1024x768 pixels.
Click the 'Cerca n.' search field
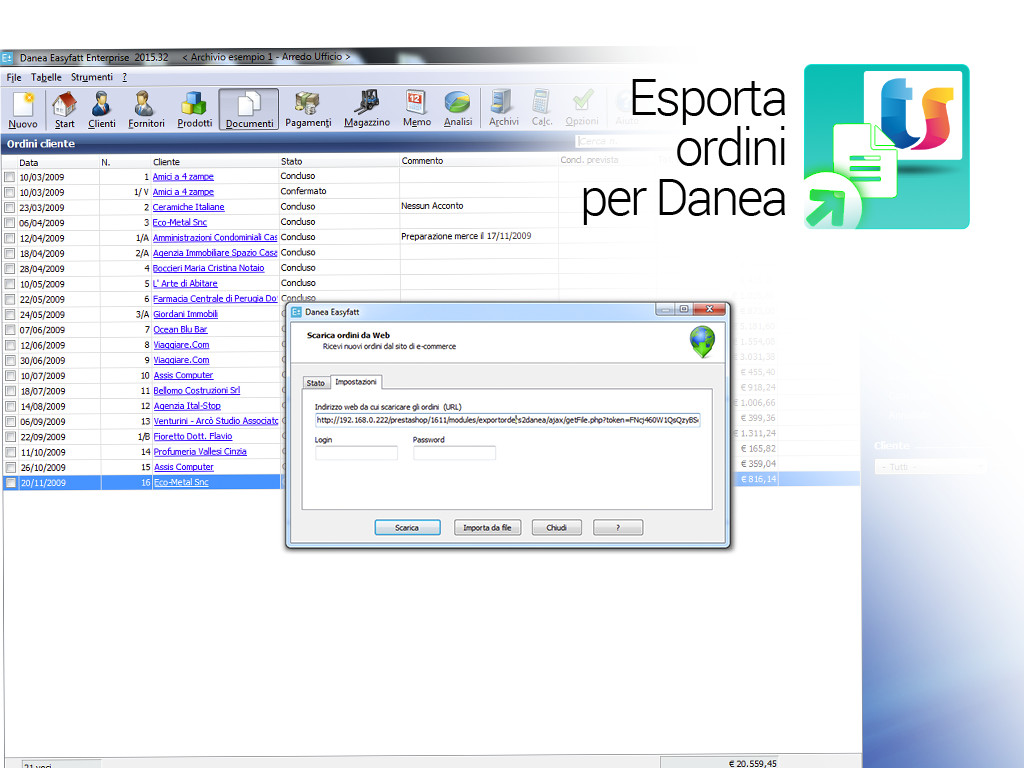(614, 141)
